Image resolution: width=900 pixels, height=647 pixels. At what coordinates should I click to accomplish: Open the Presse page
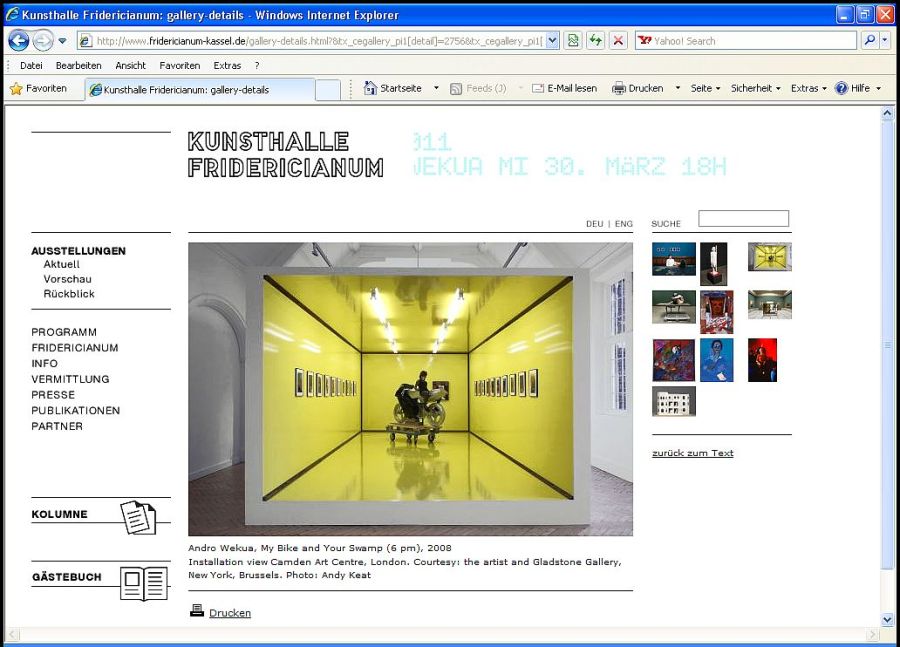[53, 395]
